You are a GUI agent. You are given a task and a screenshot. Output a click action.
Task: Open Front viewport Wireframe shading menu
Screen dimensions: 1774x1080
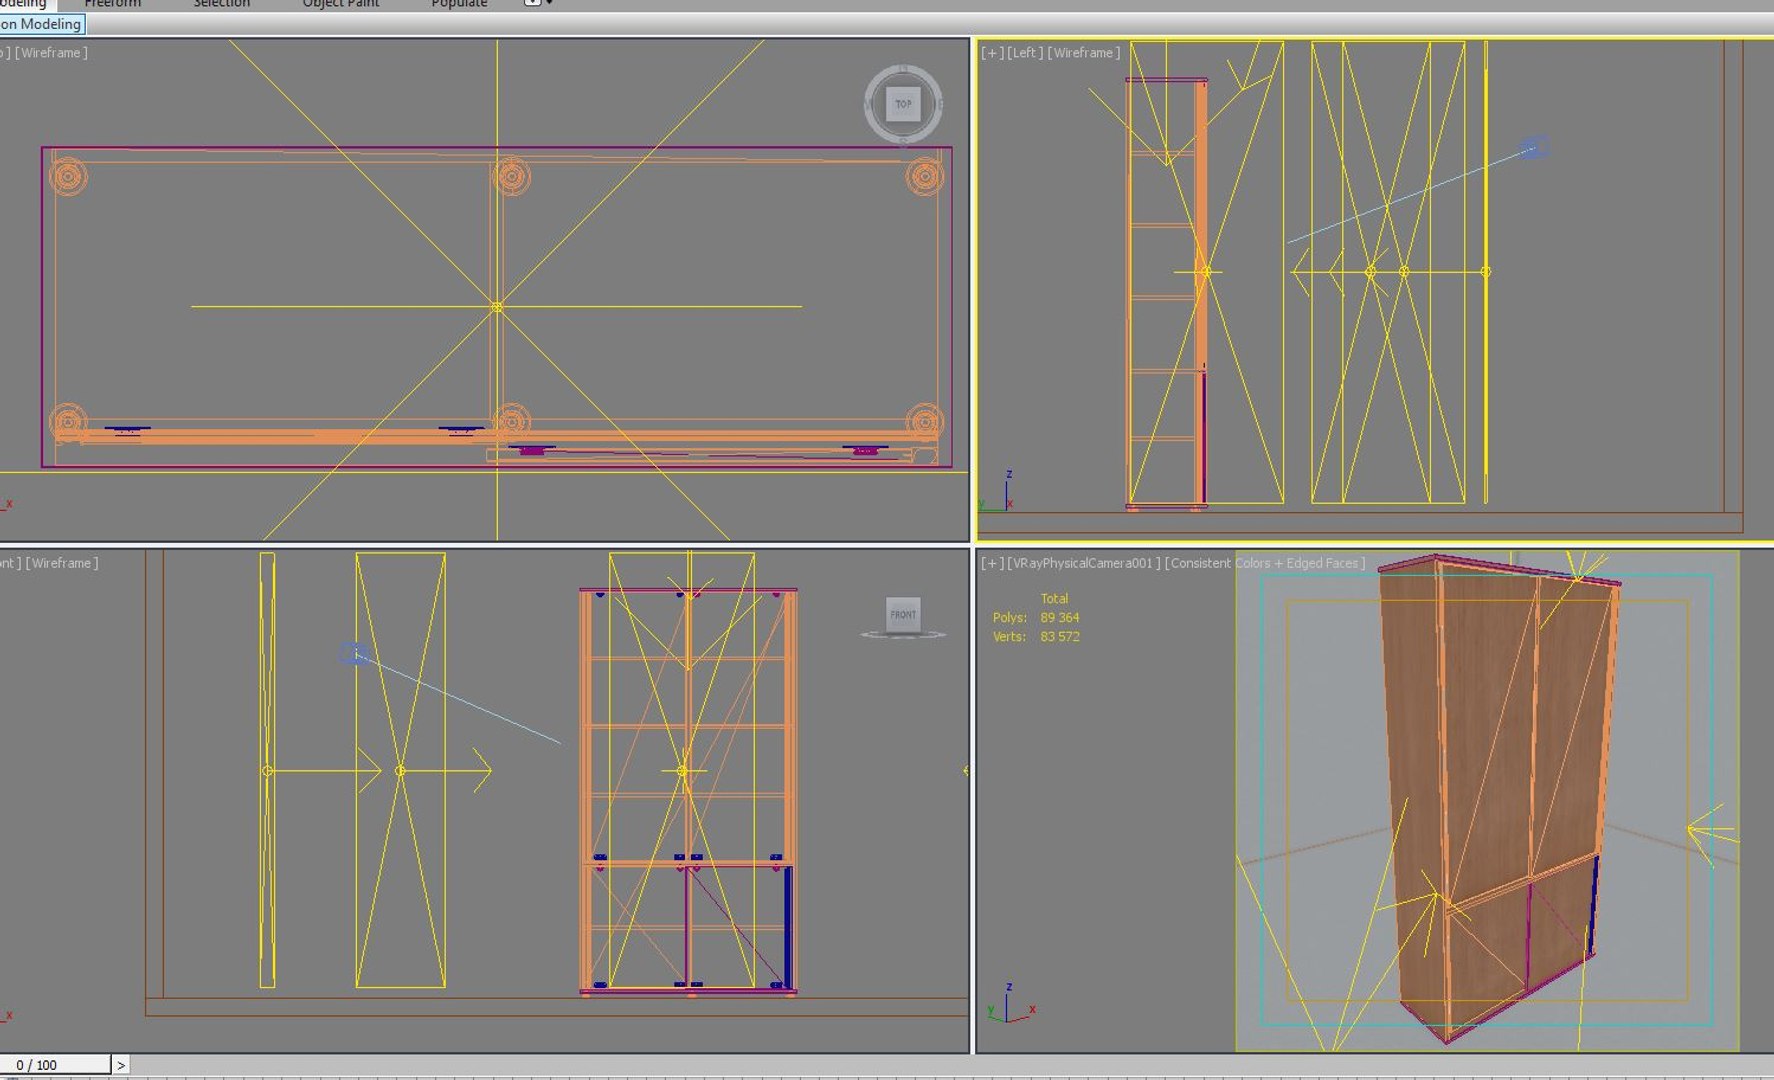coord(62,563)
